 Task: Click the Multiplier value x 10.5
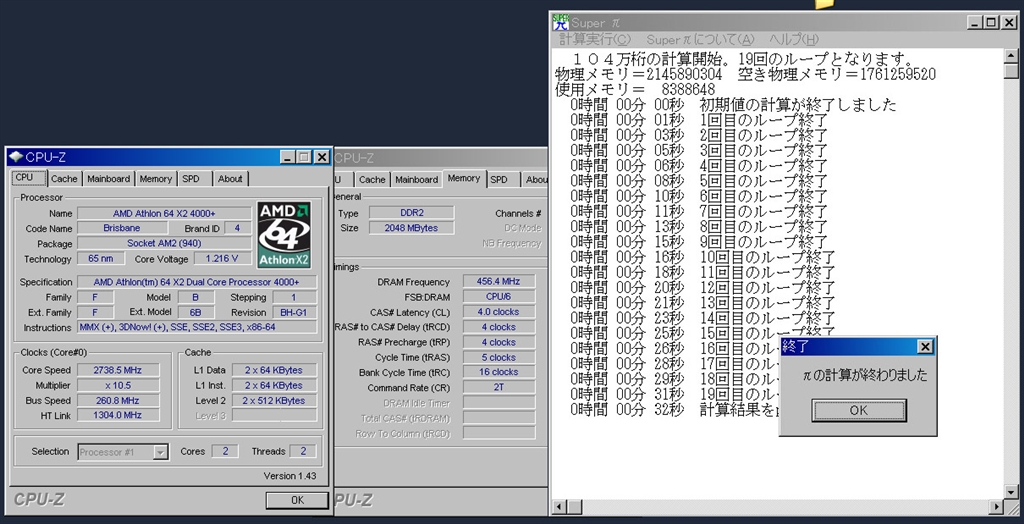click(x=118, y=385)
